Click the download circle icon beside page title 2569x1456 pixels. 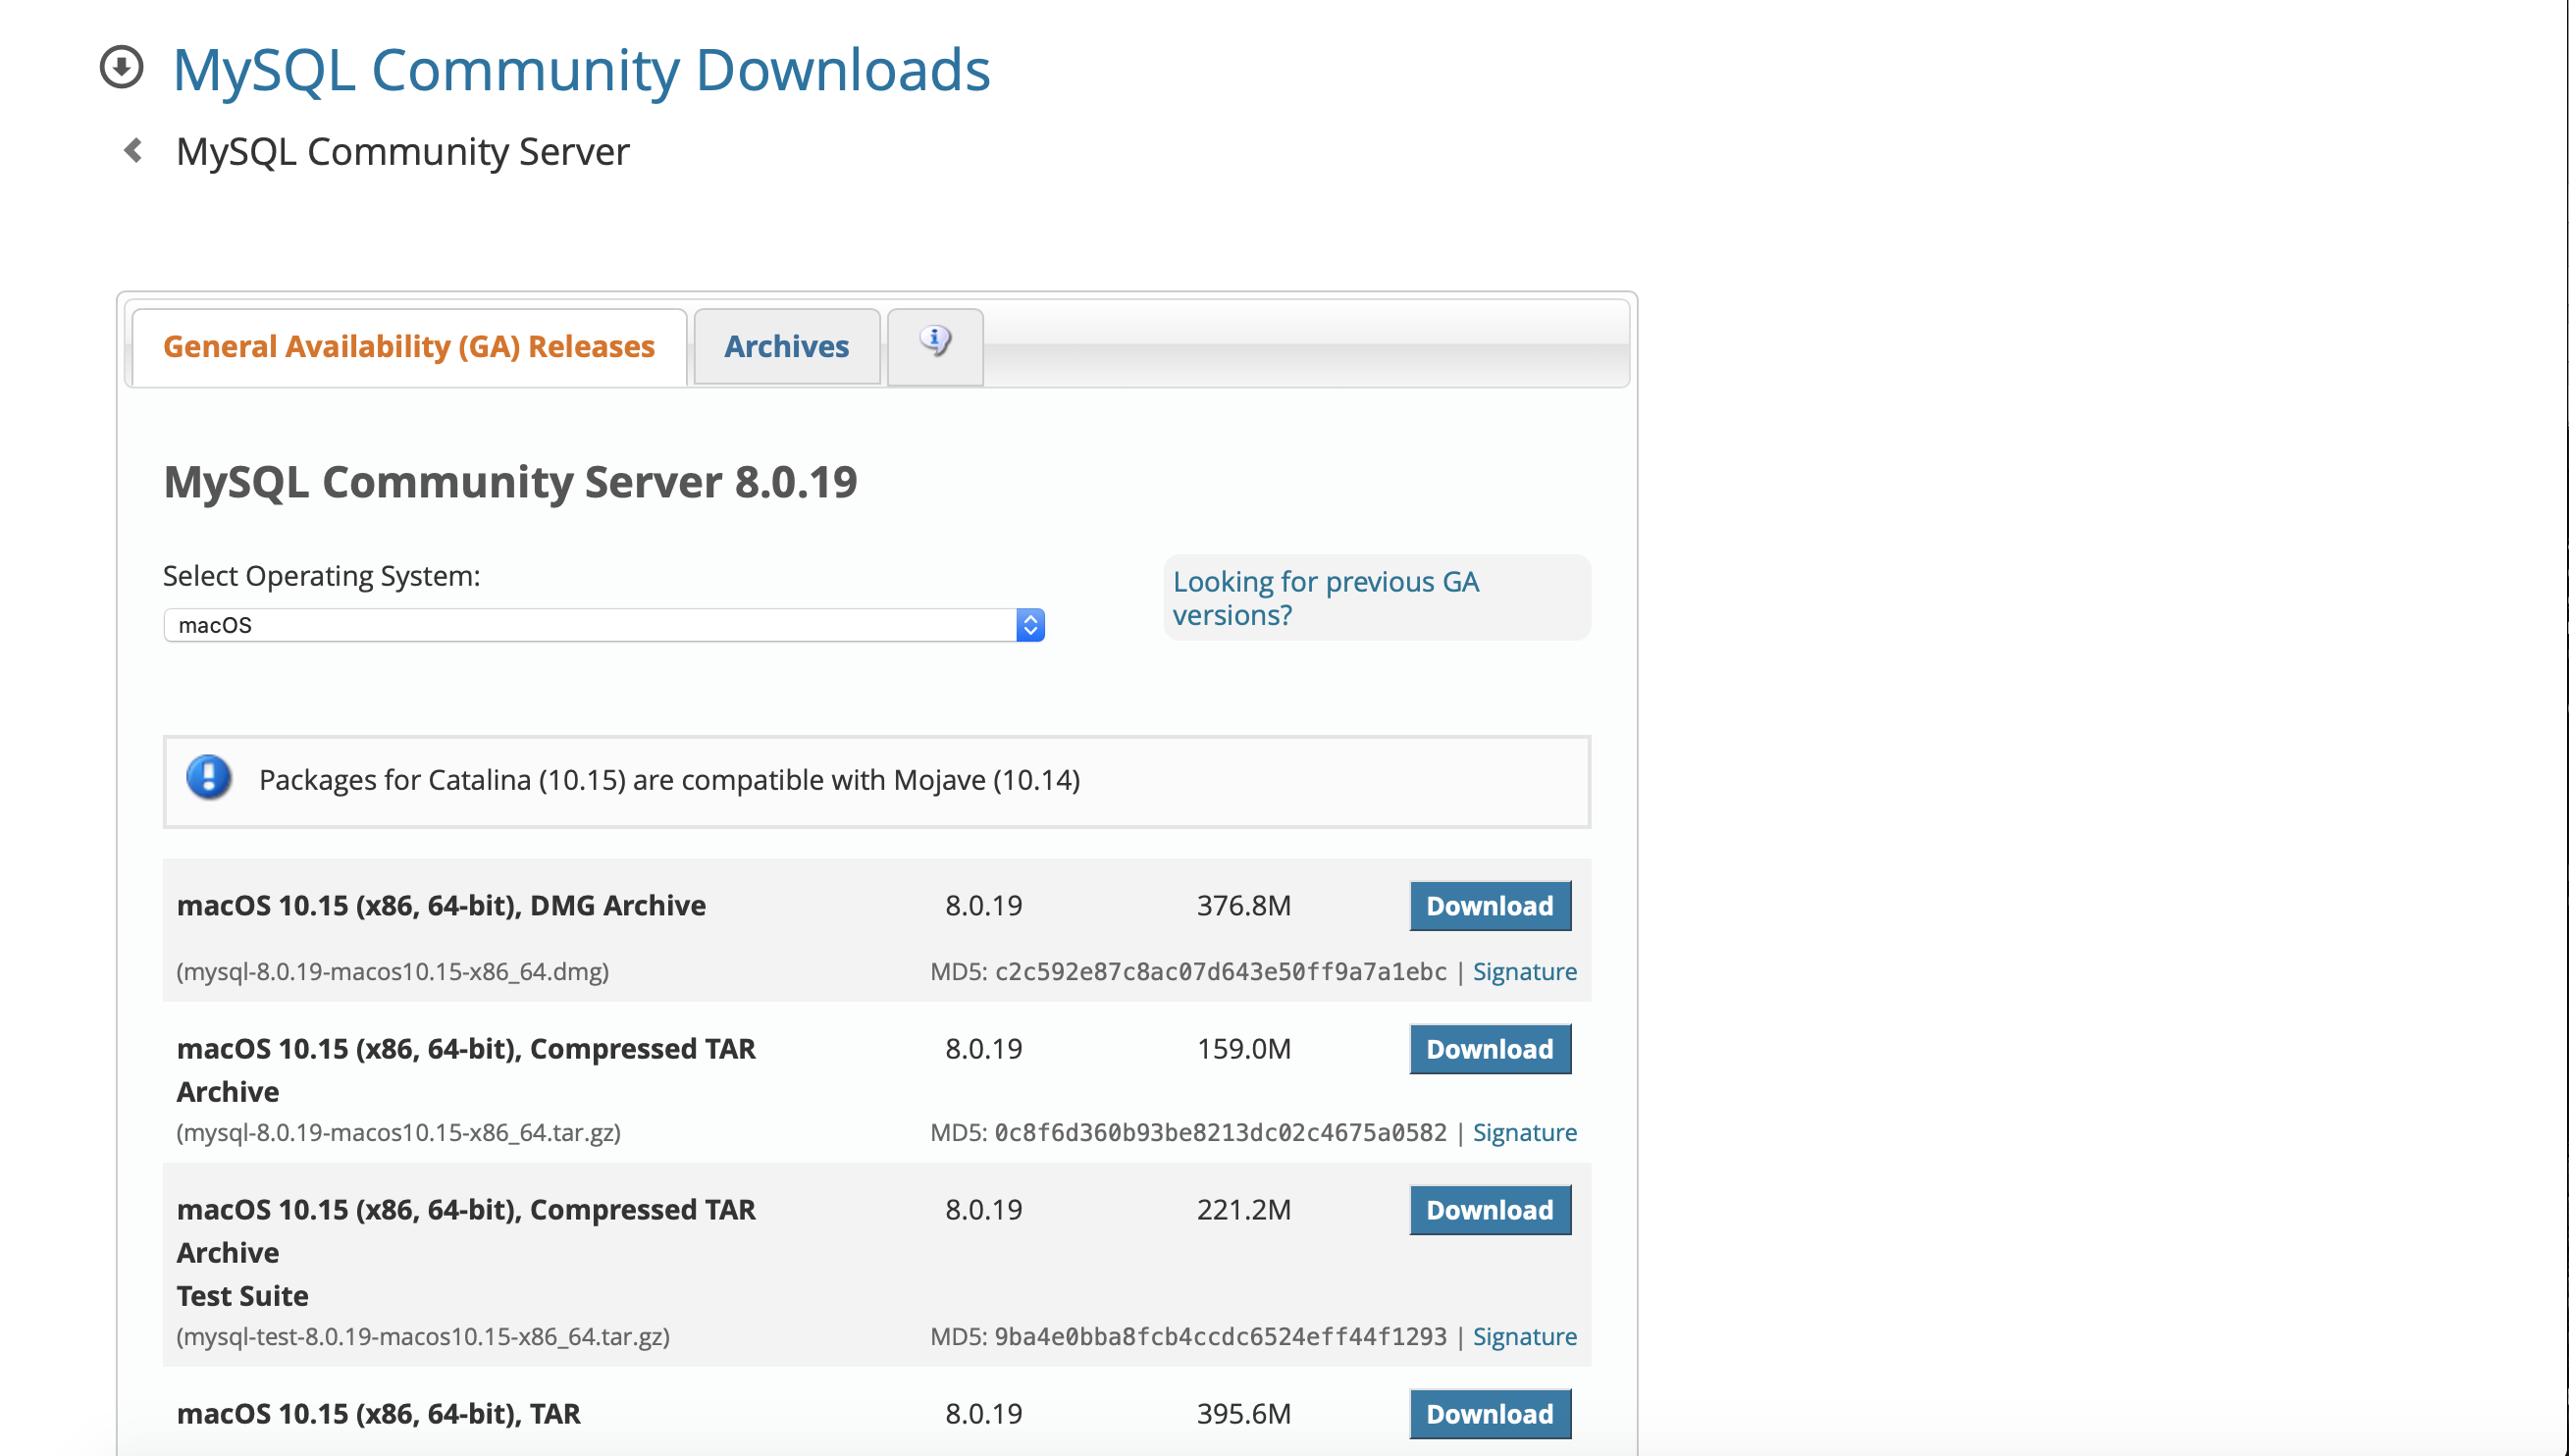(121, 68)
